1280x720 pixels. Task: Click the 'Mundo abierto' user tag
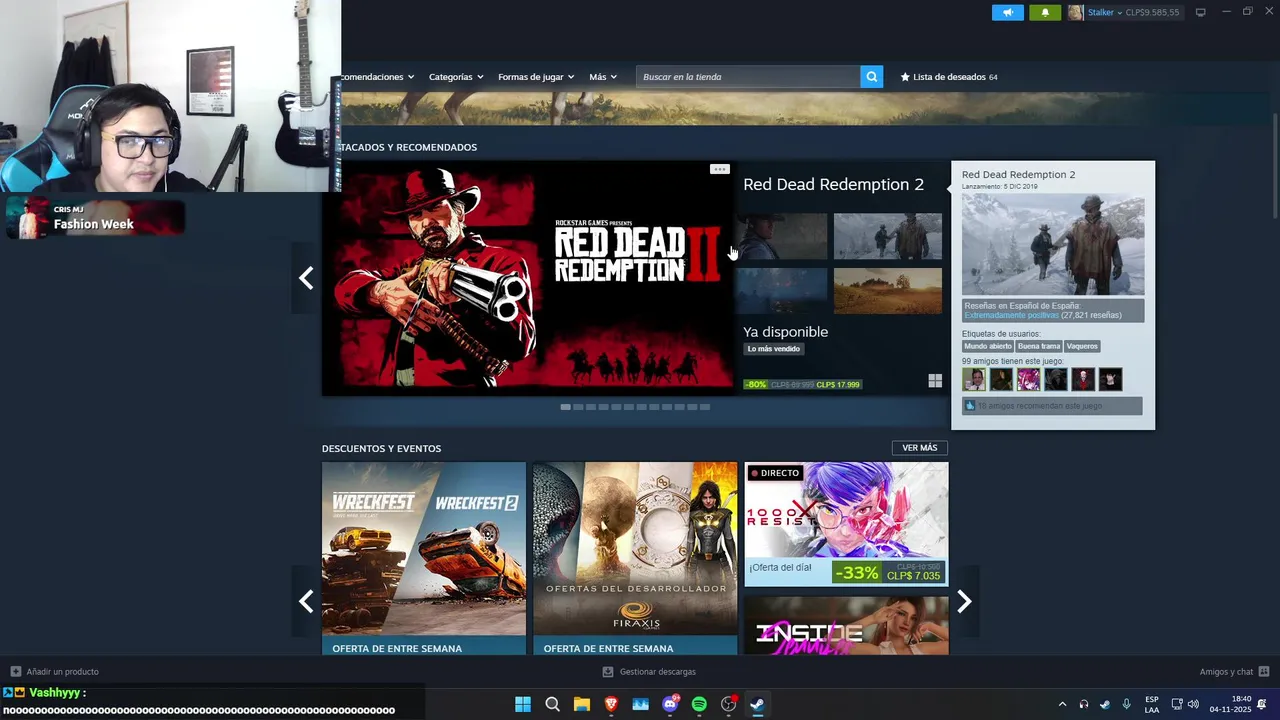click(x=988, y=346)
